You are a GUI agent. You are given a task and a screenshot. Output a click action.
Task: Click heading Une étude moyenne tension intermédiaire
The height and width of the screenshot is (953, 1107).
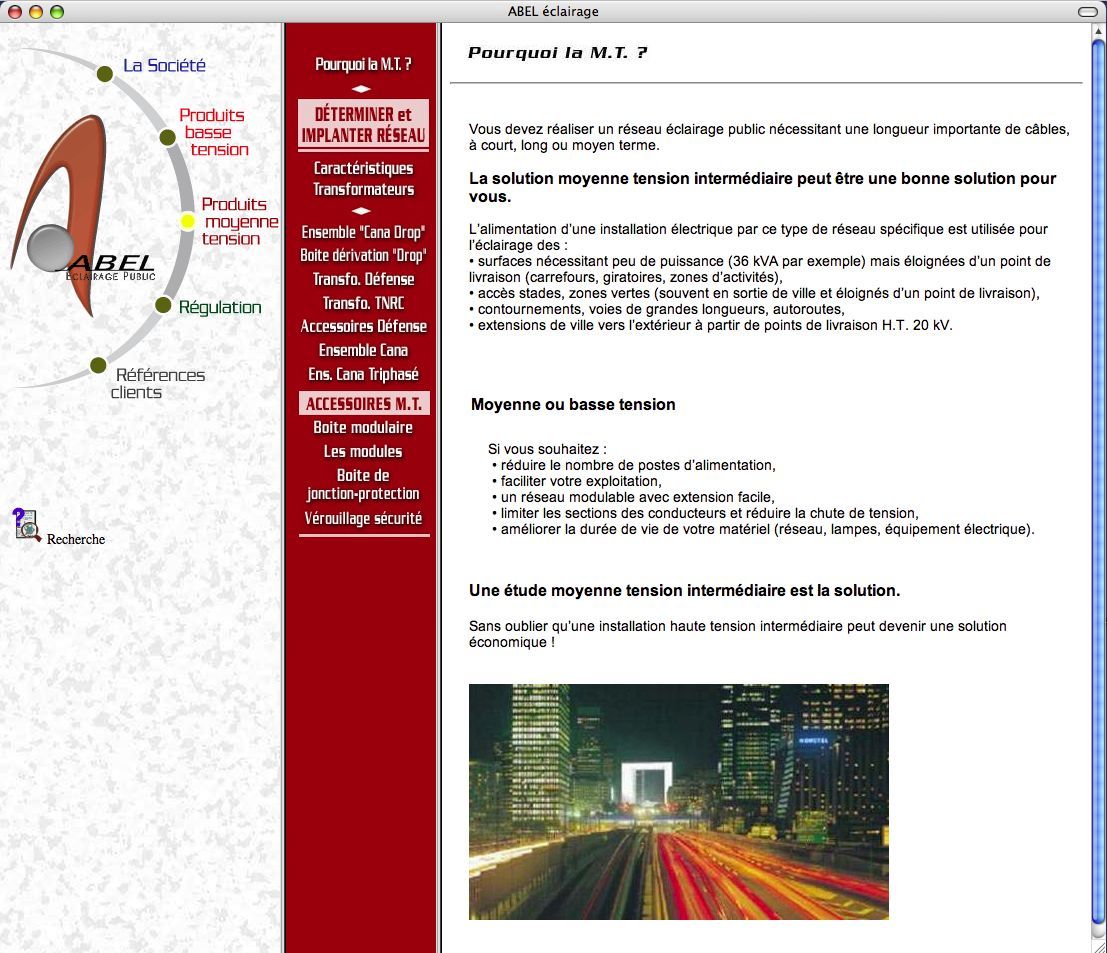point(683,591)
